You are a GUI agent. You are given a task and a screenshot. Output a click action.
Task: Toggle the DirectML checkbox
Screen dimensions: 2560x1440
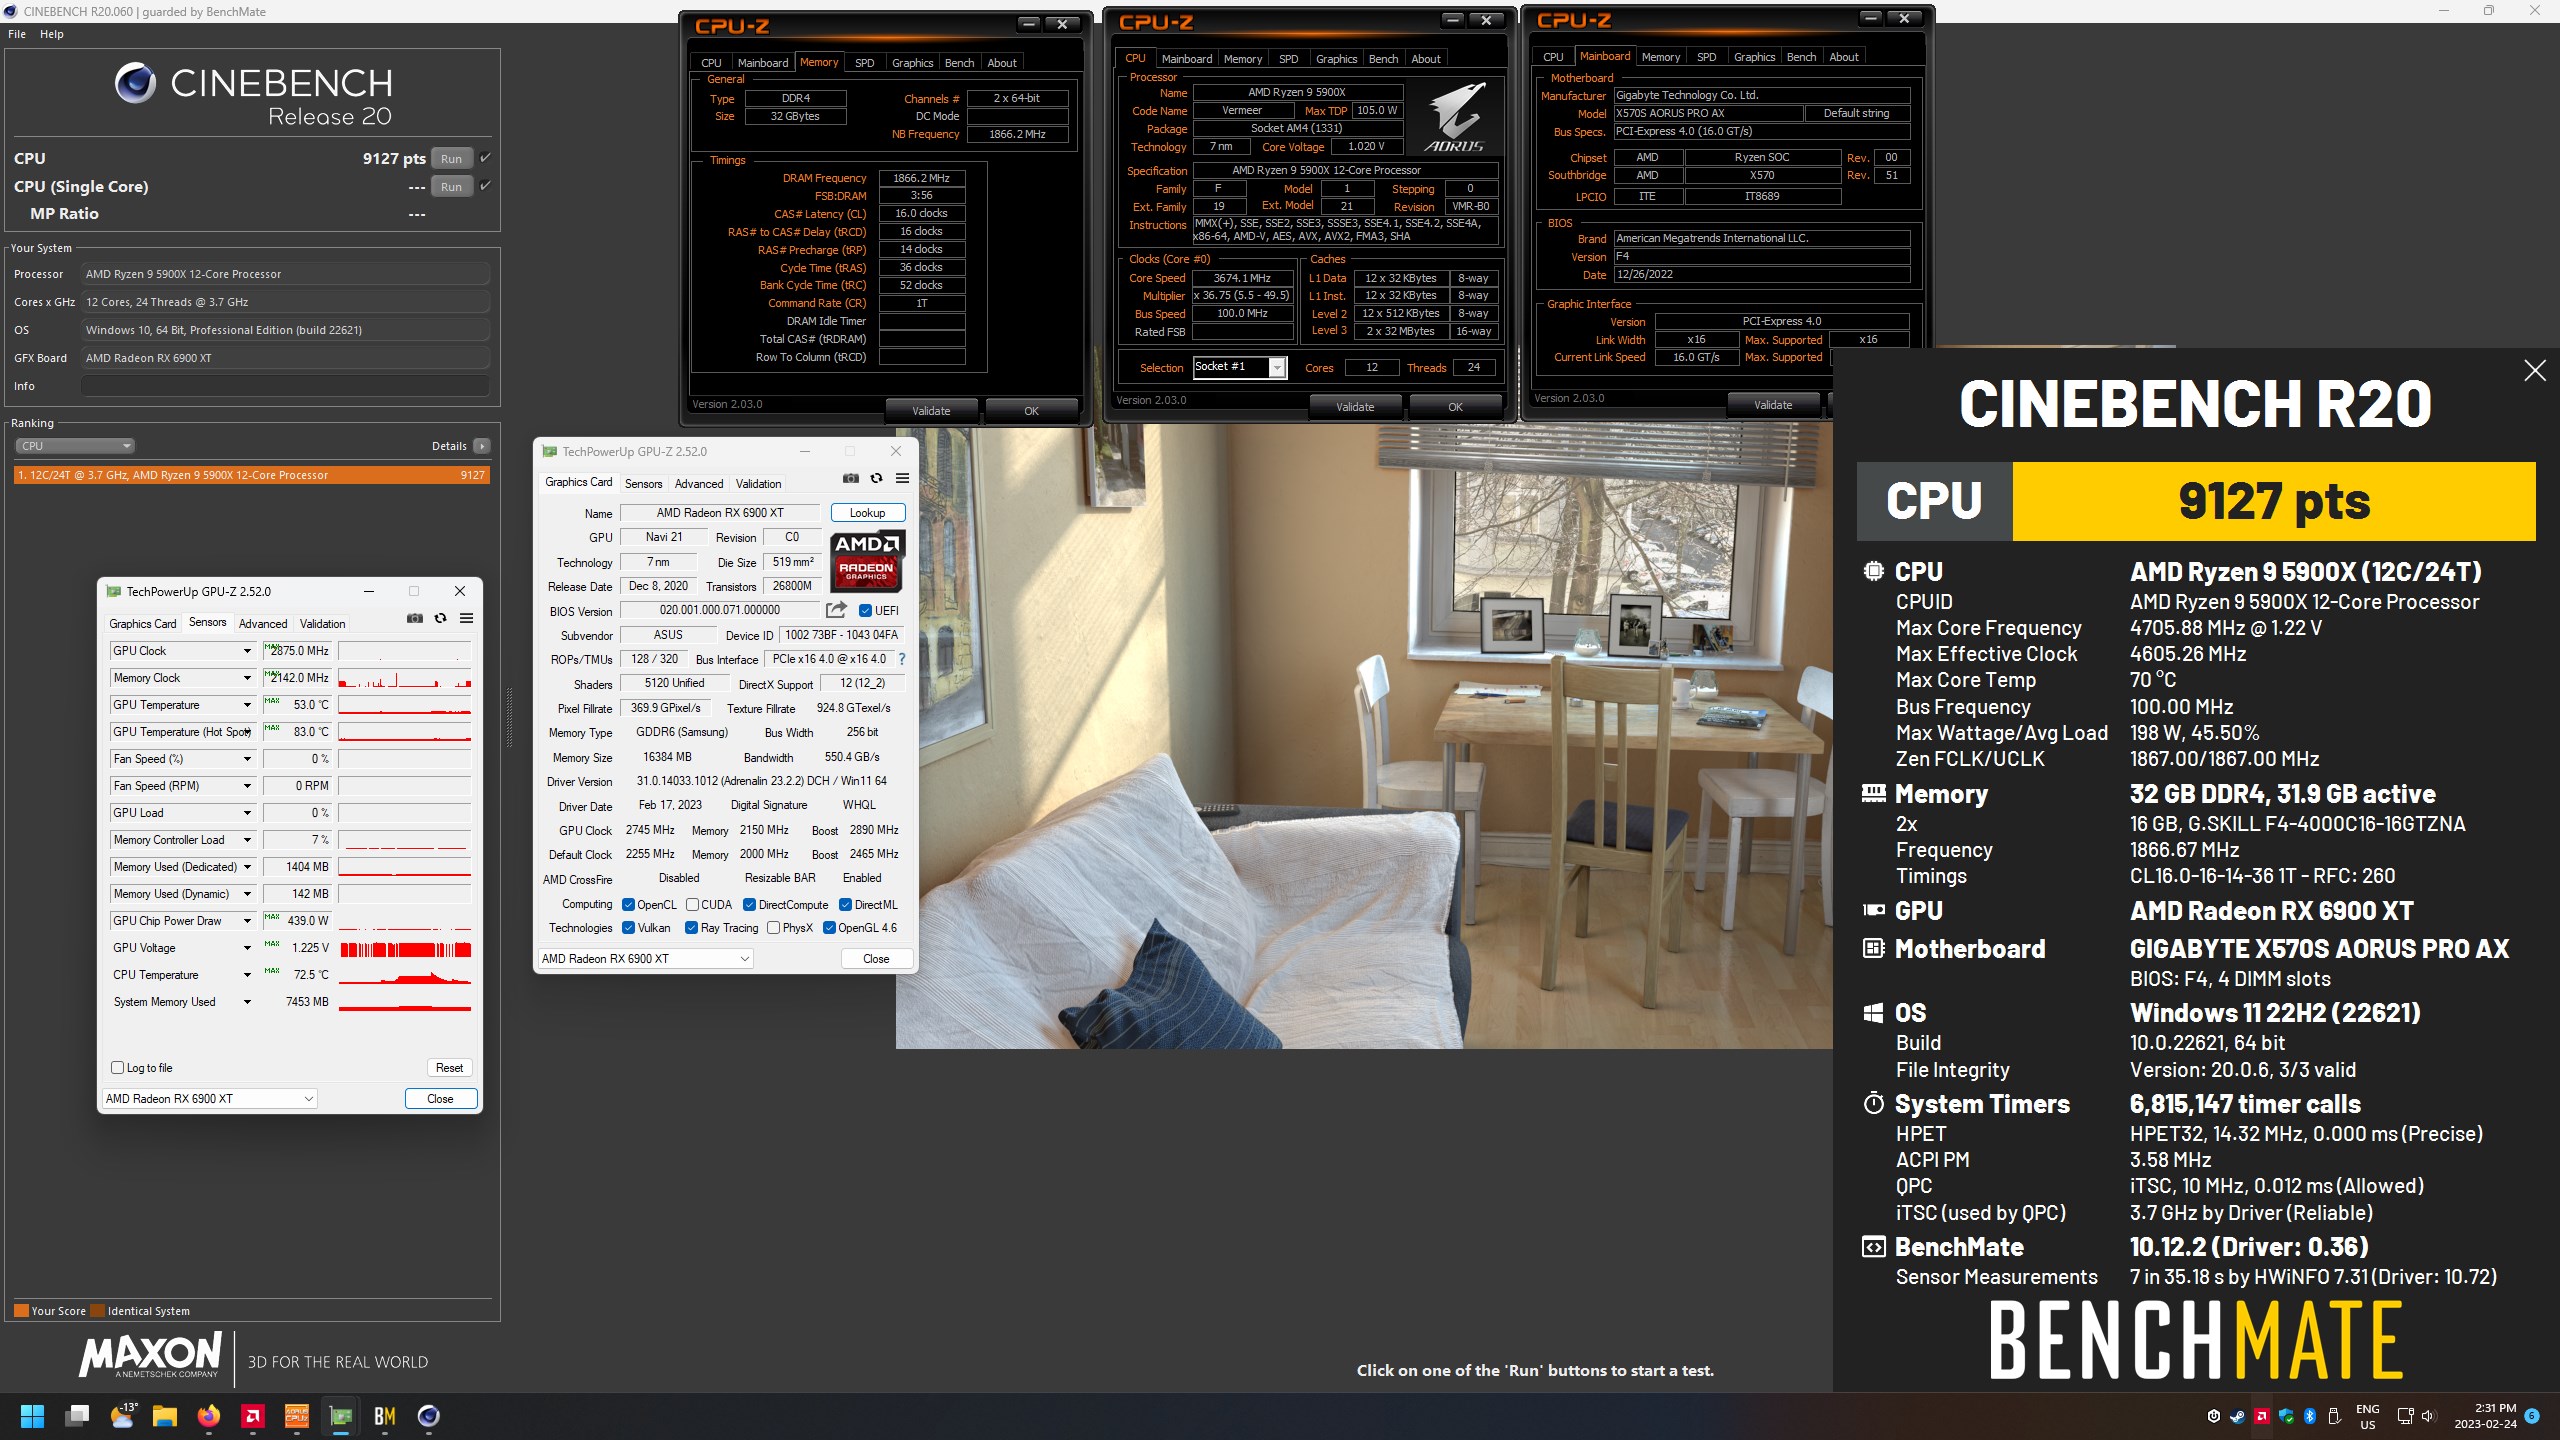click(845, 905)
